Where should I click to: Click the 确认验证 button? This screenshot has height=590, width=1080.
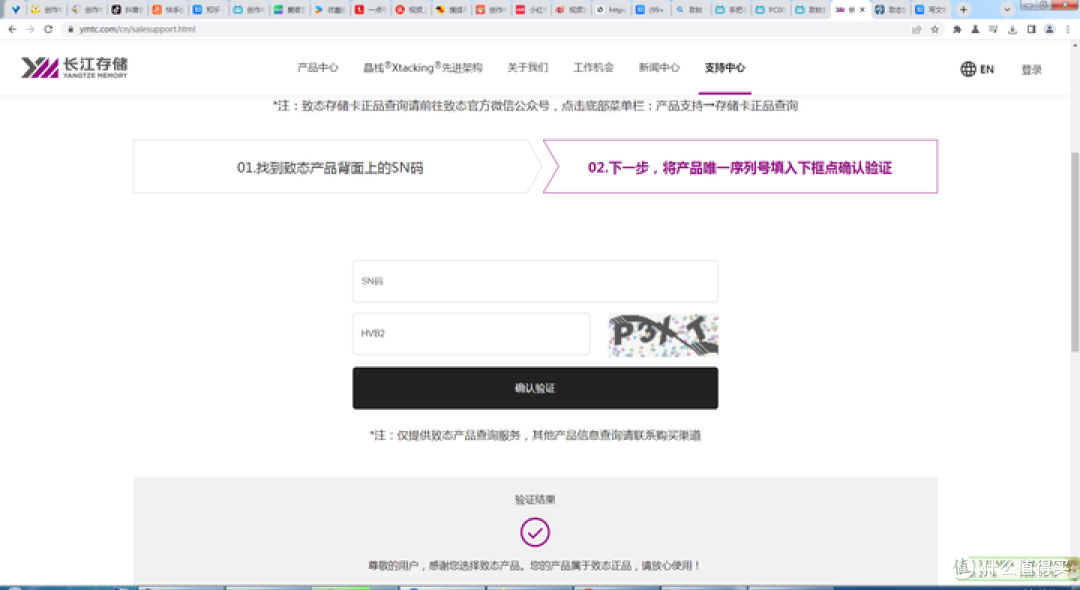click(535, 388)
